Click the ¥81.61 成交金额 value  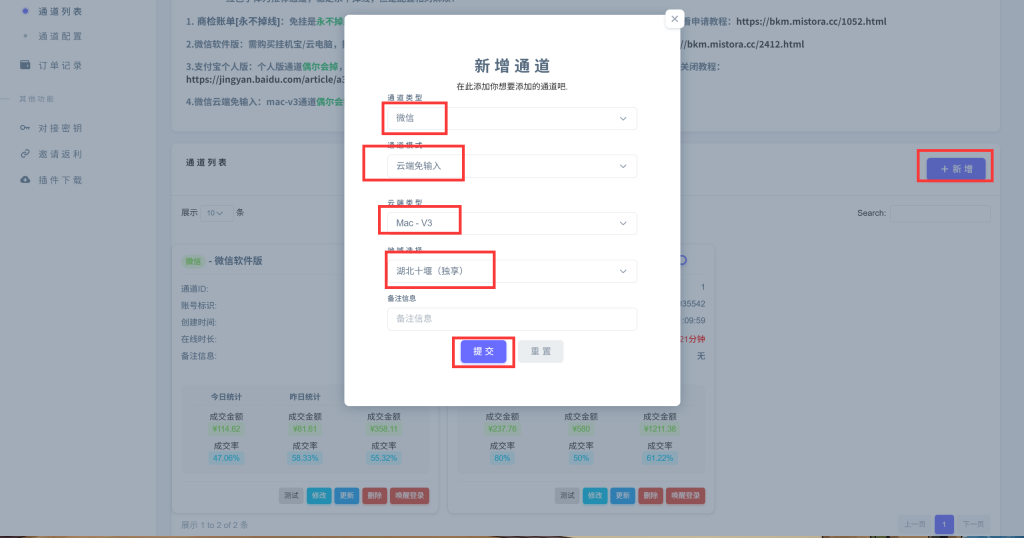tap(304, 429)
